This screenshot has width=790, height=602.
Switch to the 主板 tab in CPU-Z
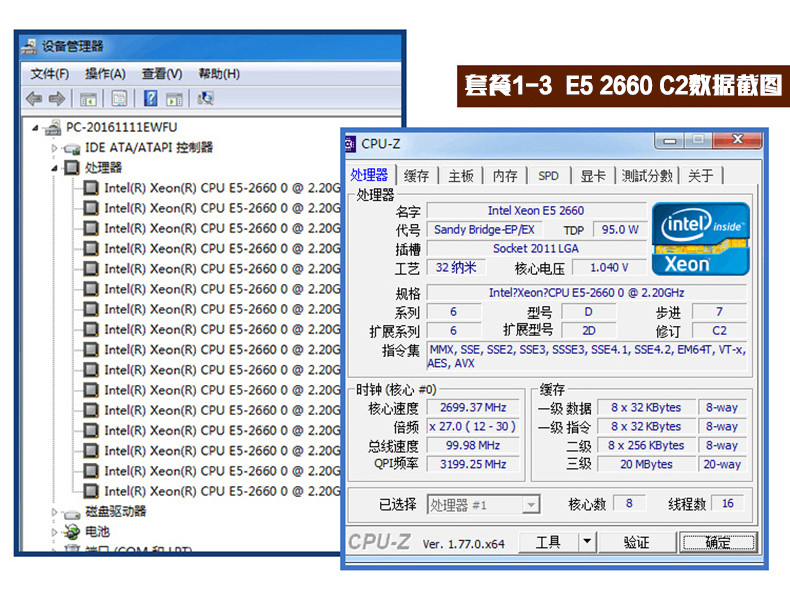point(460,176)
